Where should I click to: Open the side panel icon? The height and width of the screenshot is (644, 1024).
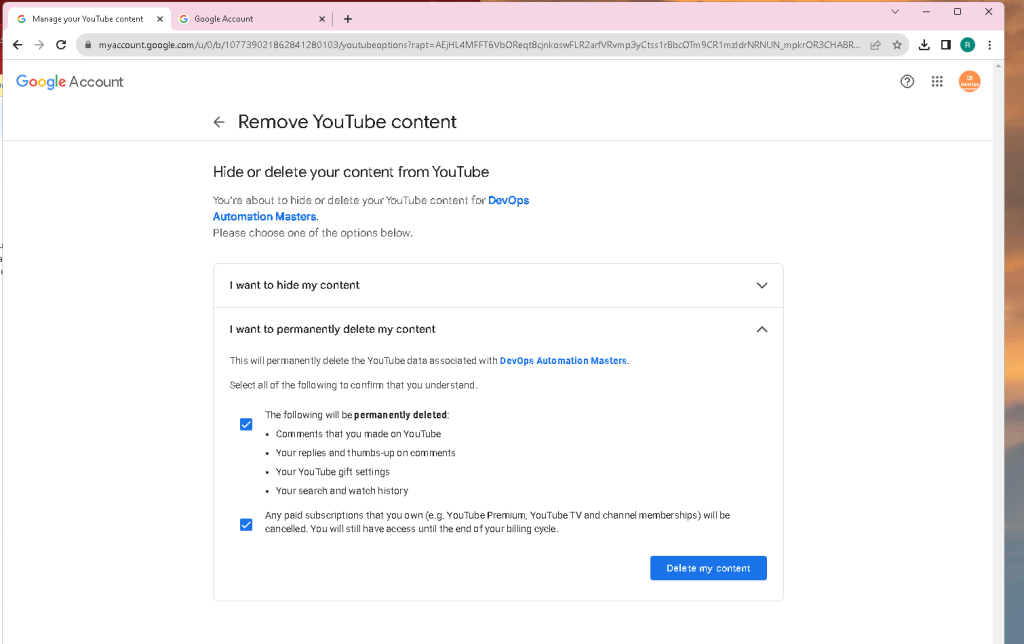946,44
